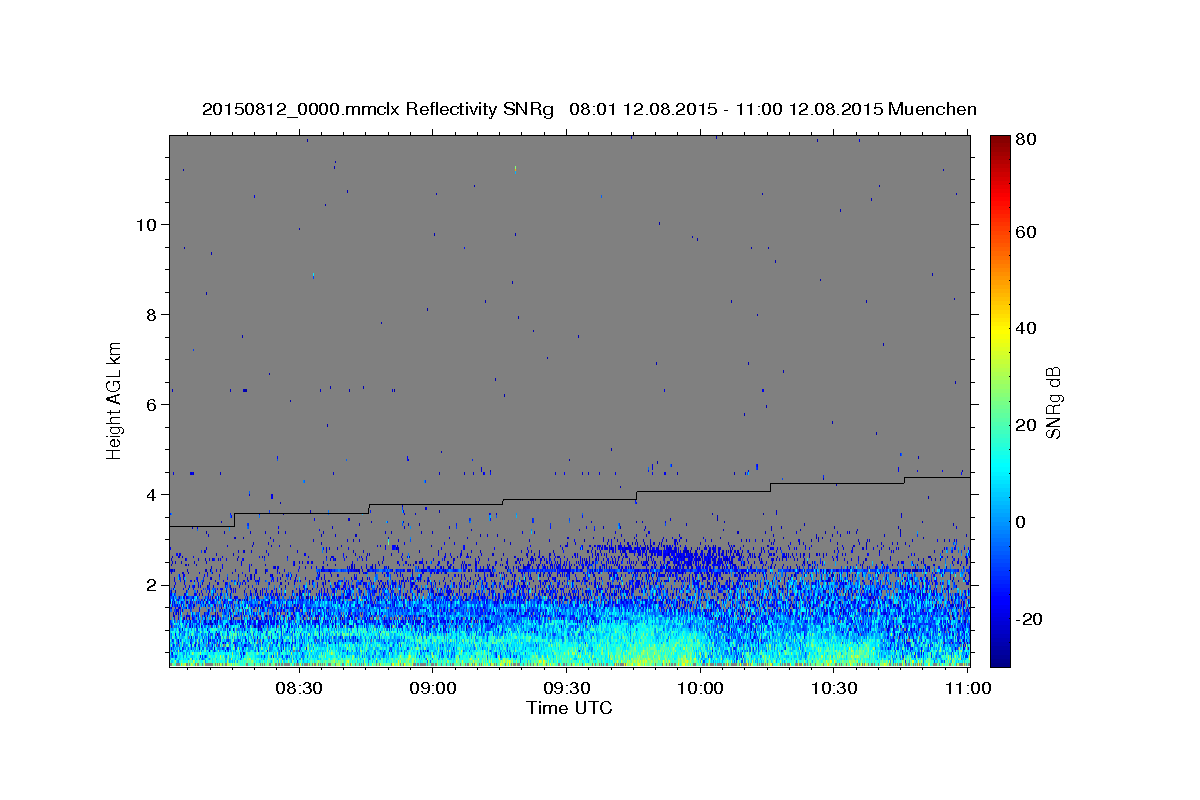Click the colorbar value -20

[x=1030, y=619]
